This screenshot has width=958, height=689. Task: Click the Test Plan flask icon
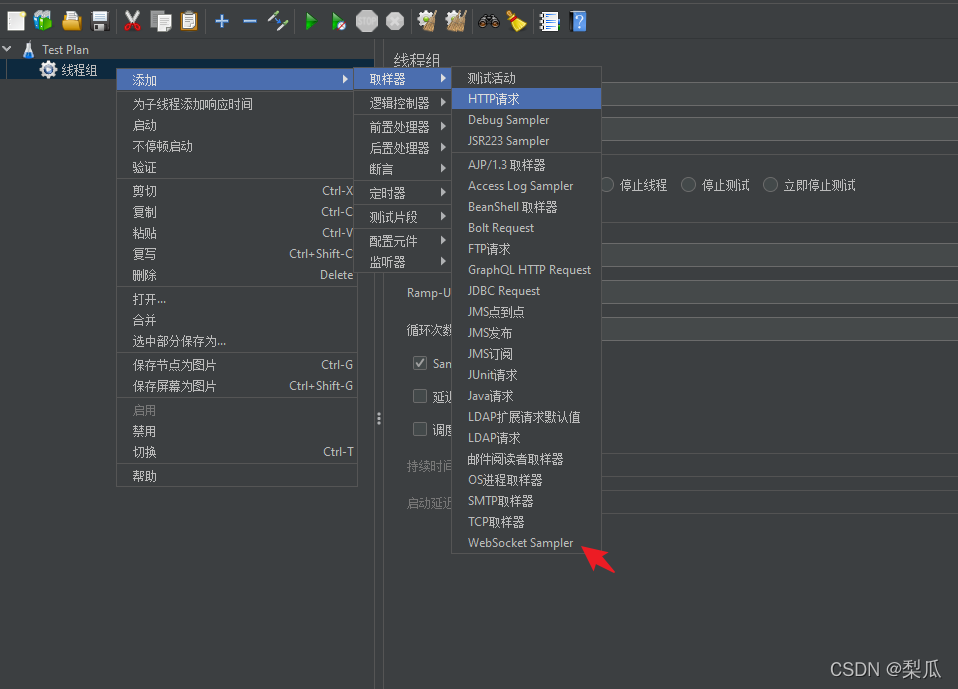[x=28, y=49]
